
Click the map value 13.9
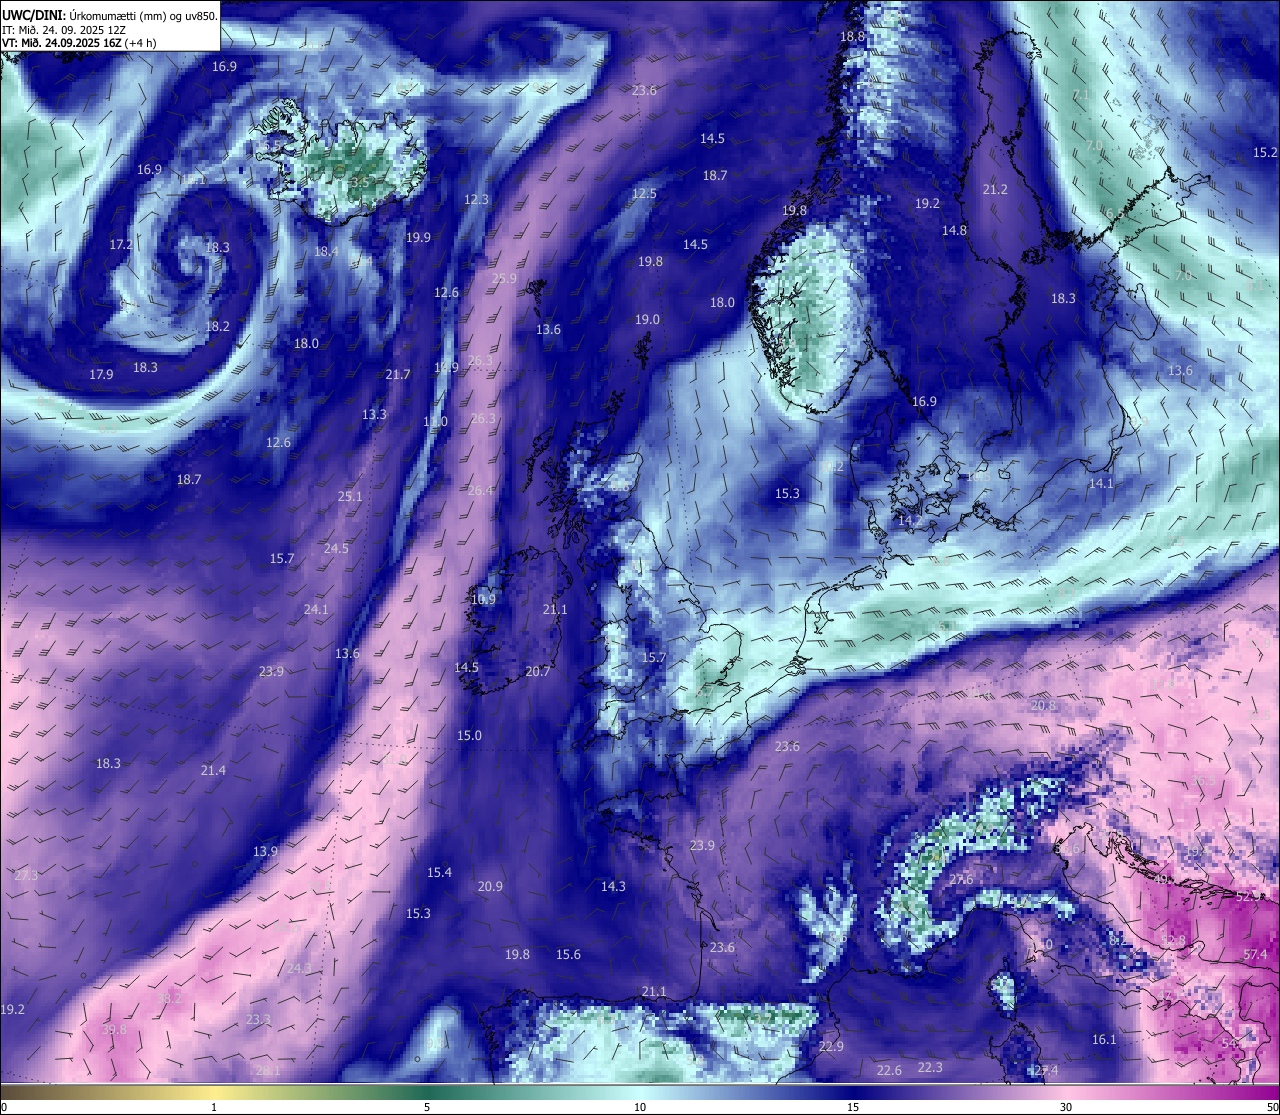coord(265,851)
